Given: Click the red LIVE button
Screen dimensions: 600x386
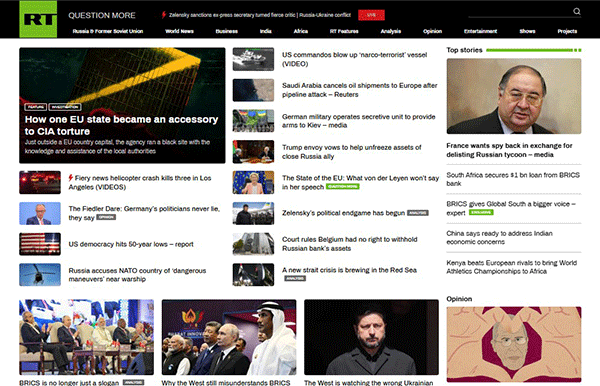Looking at the screenshot, I should pos(371,15).
